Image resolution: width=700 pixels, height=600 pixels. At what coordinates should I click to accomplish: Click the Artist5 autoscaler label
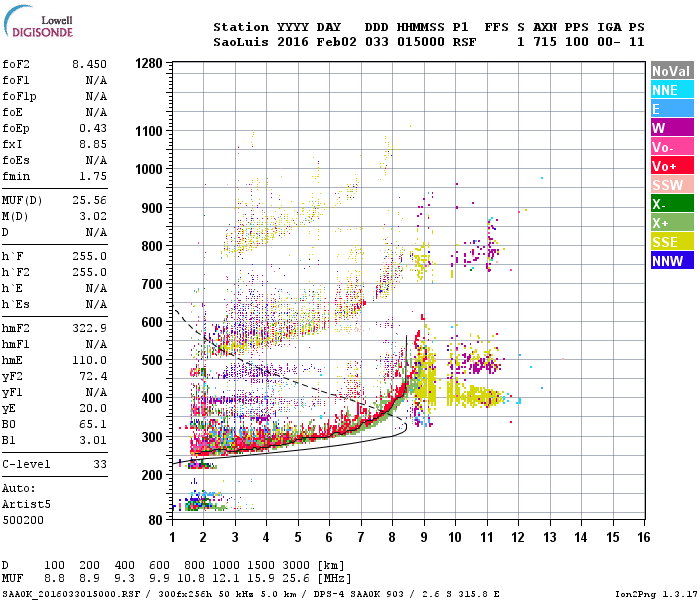pyautogui.click(x=26, y=504)
